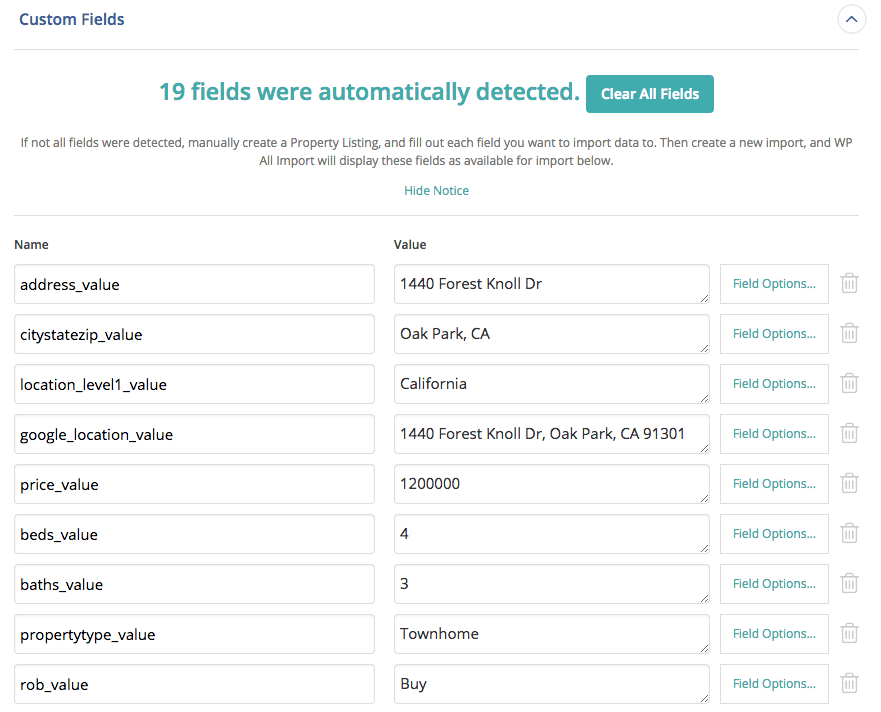
Task: Click the Clear All Fields button
Action: pos(650,94)
